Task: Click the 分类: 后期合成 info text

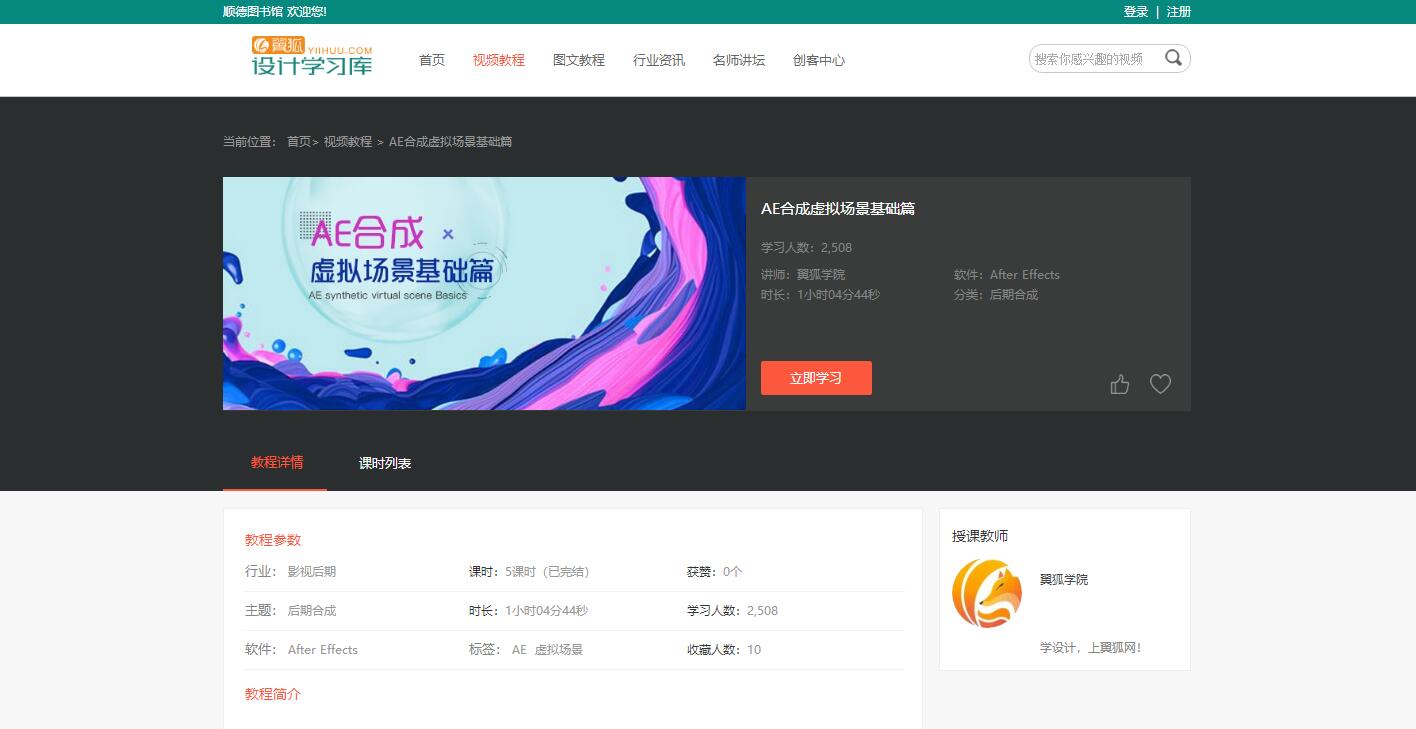Action: click(x=996, y=295)
